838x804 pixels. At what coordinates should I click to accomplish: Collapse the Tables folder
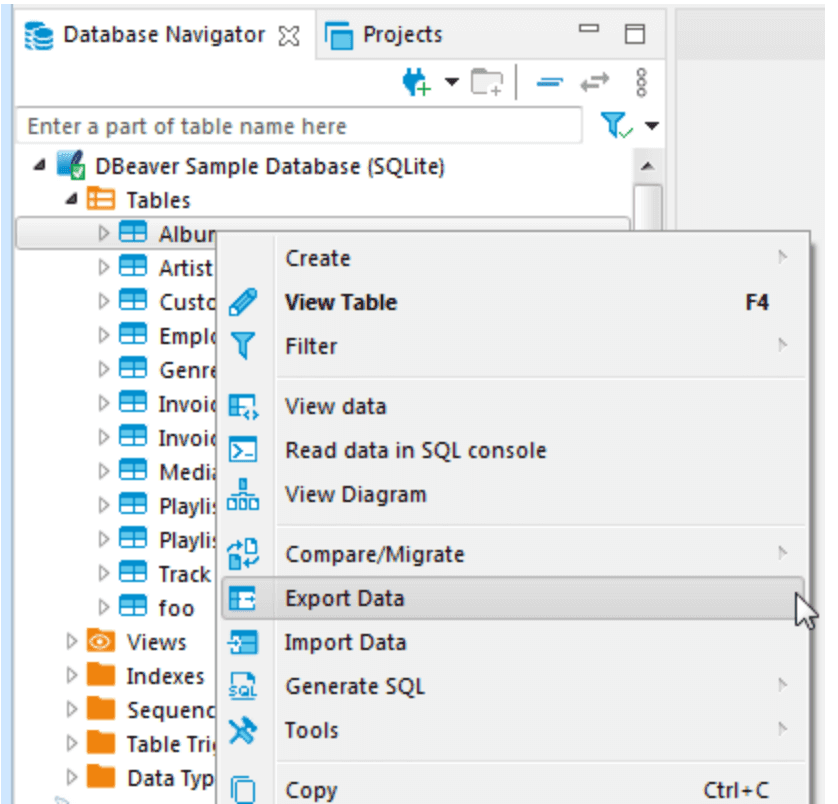click(x=71, y=199)
